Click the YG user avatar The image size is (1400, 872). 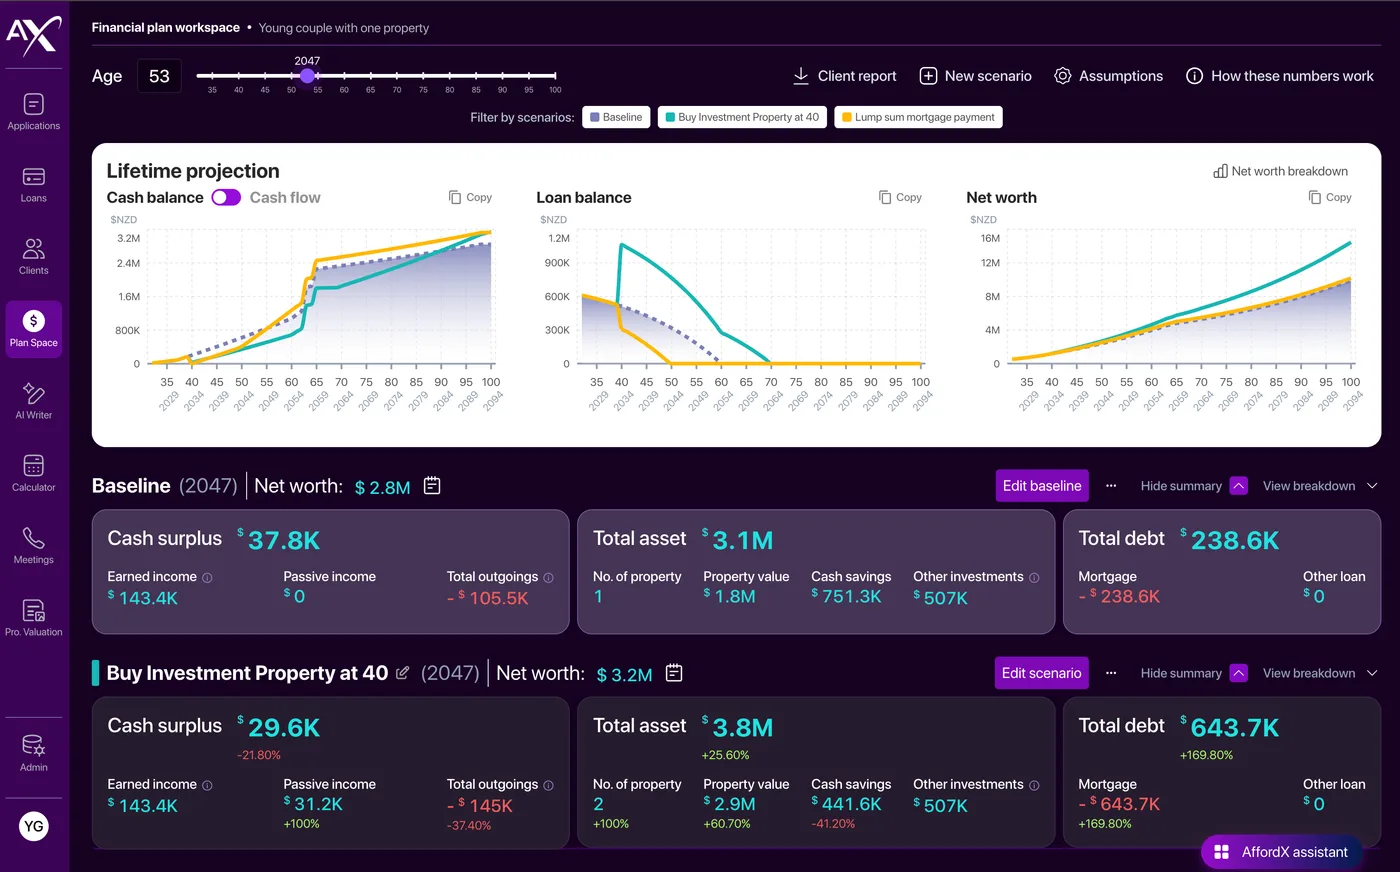[34, 826]
